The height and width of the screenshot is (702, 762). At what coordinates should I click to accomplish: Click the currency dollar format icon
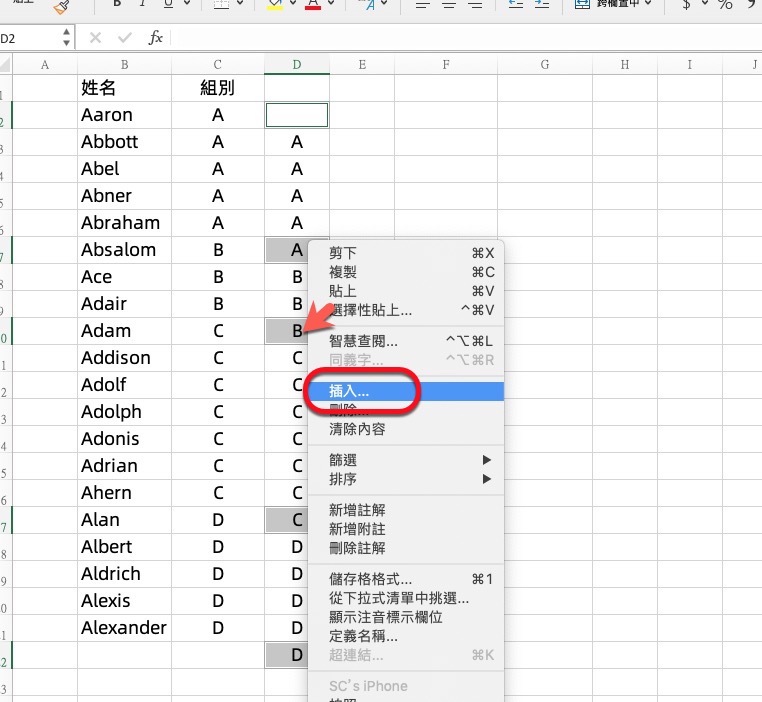click(686, 5)
